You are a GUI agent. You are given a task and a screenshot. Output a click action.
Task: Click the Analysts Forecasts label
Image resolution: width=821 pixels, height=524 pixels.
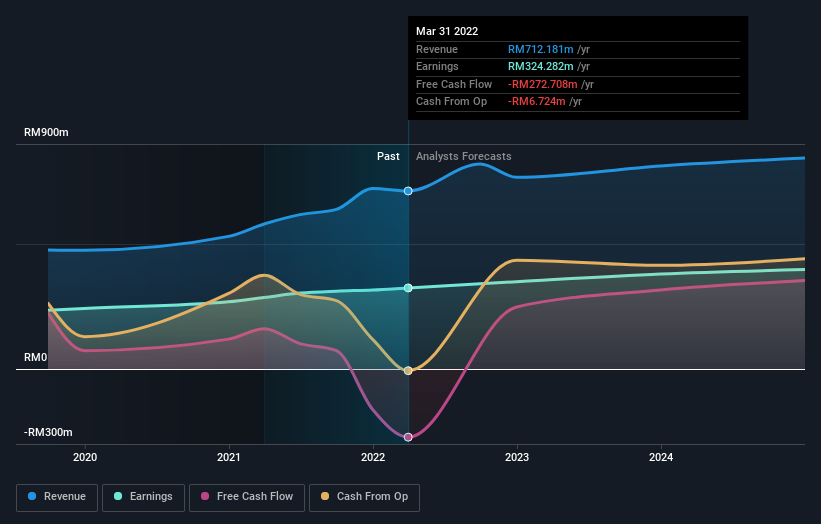463,156
